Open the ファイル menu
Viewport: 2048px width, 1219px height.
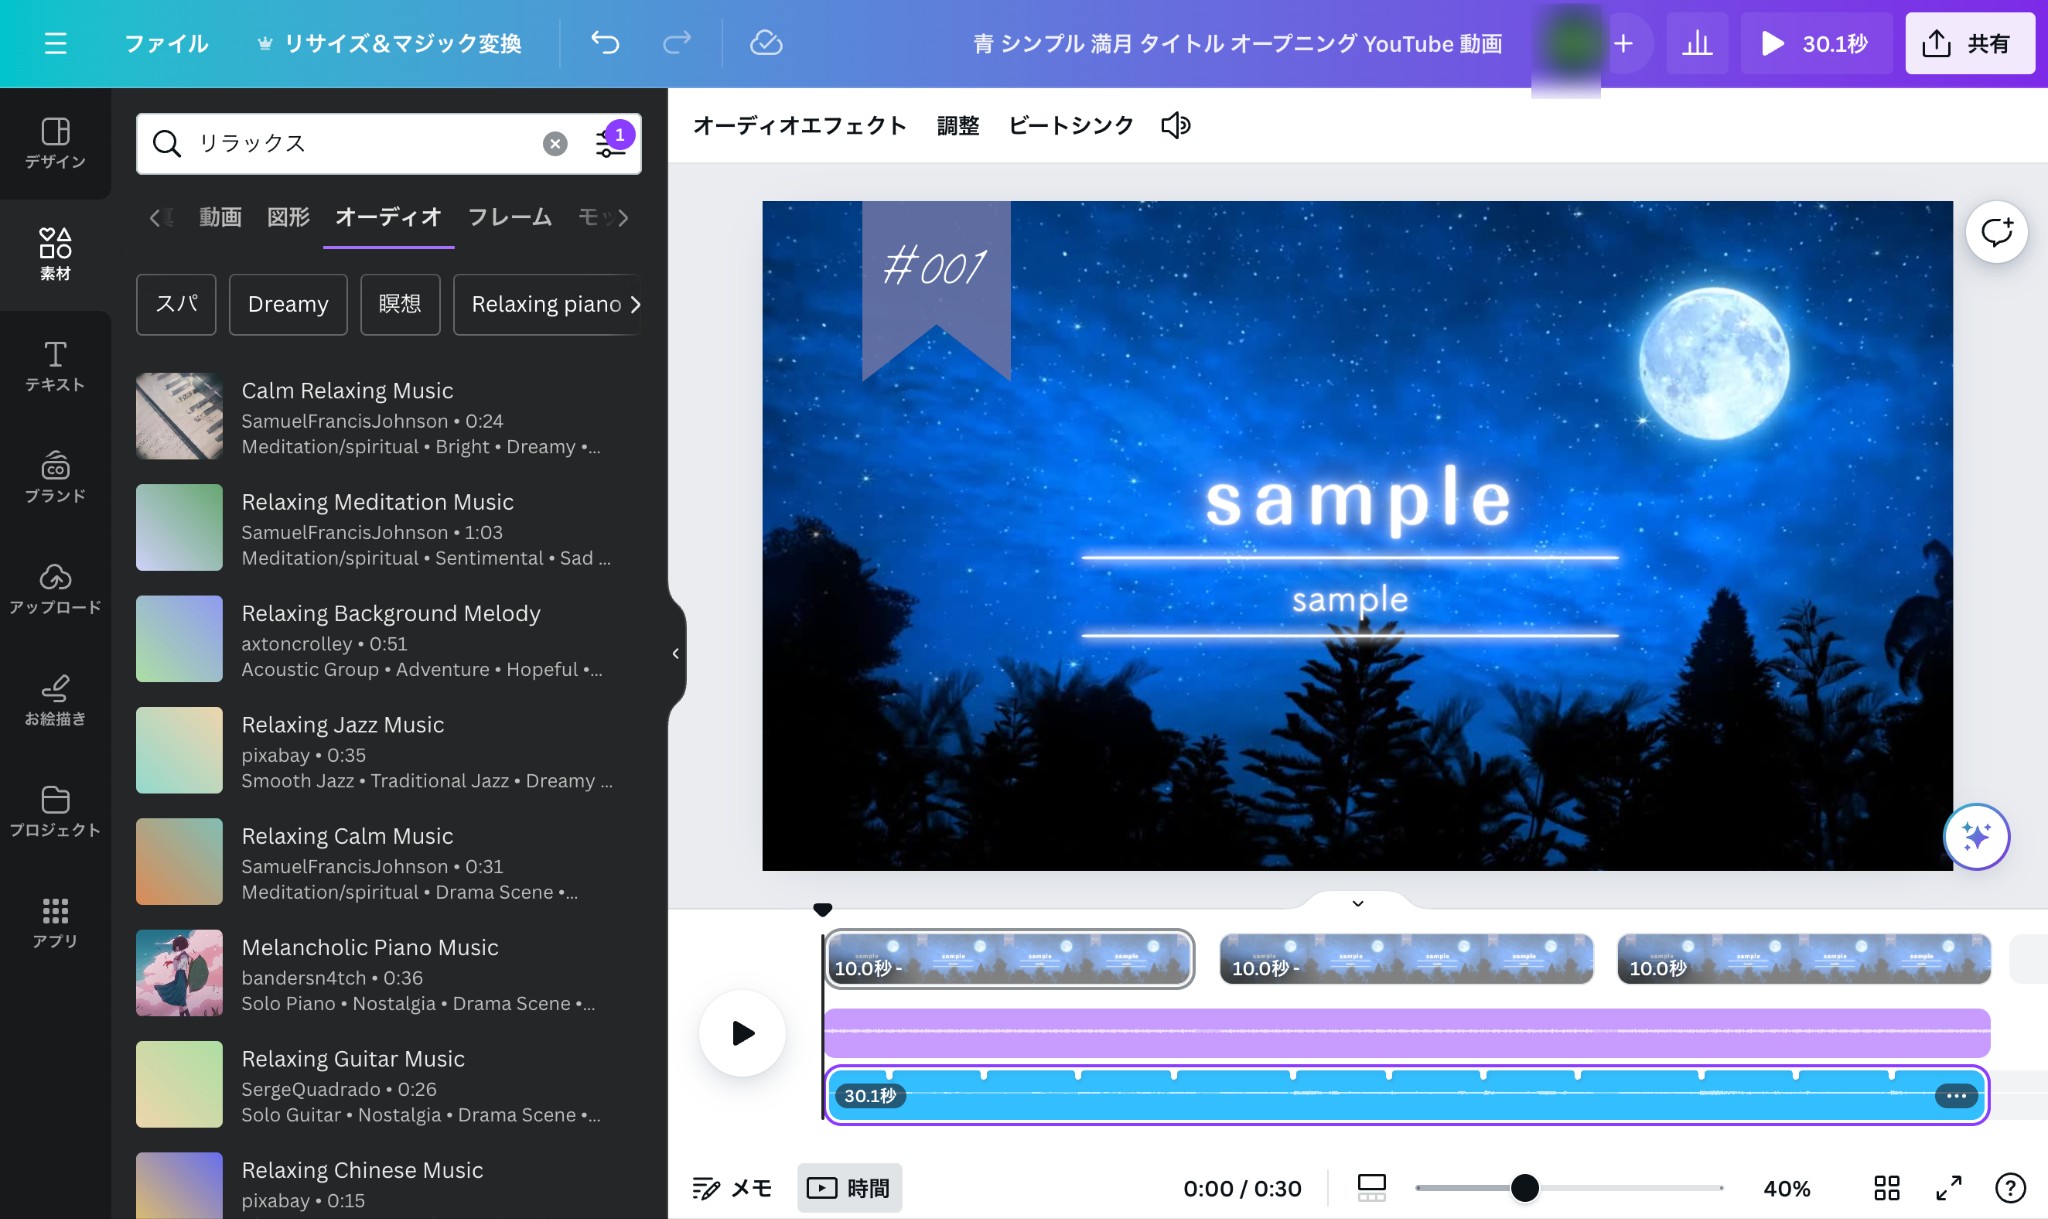tap(166, 43)
